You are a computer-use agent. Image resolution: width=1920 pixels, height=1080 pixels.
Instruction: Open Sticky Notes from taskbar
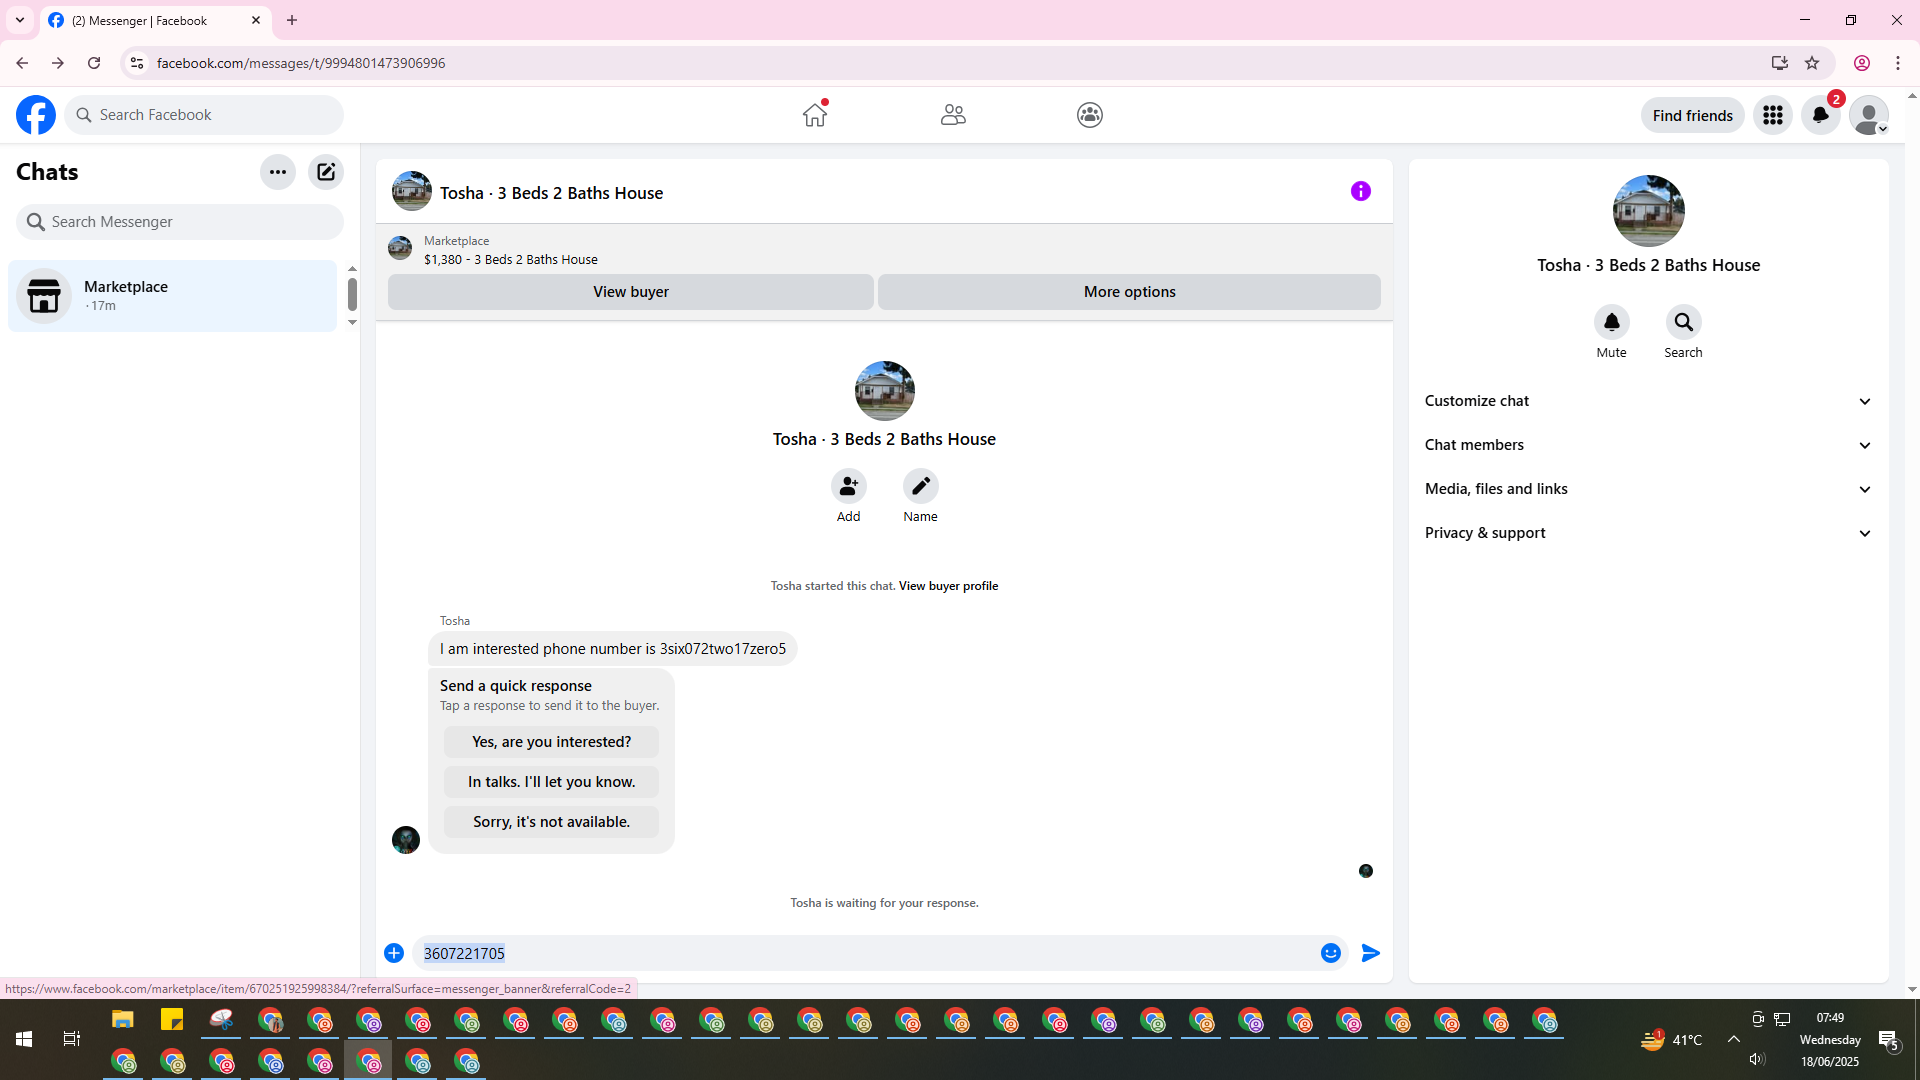[x=172, y=1020]
